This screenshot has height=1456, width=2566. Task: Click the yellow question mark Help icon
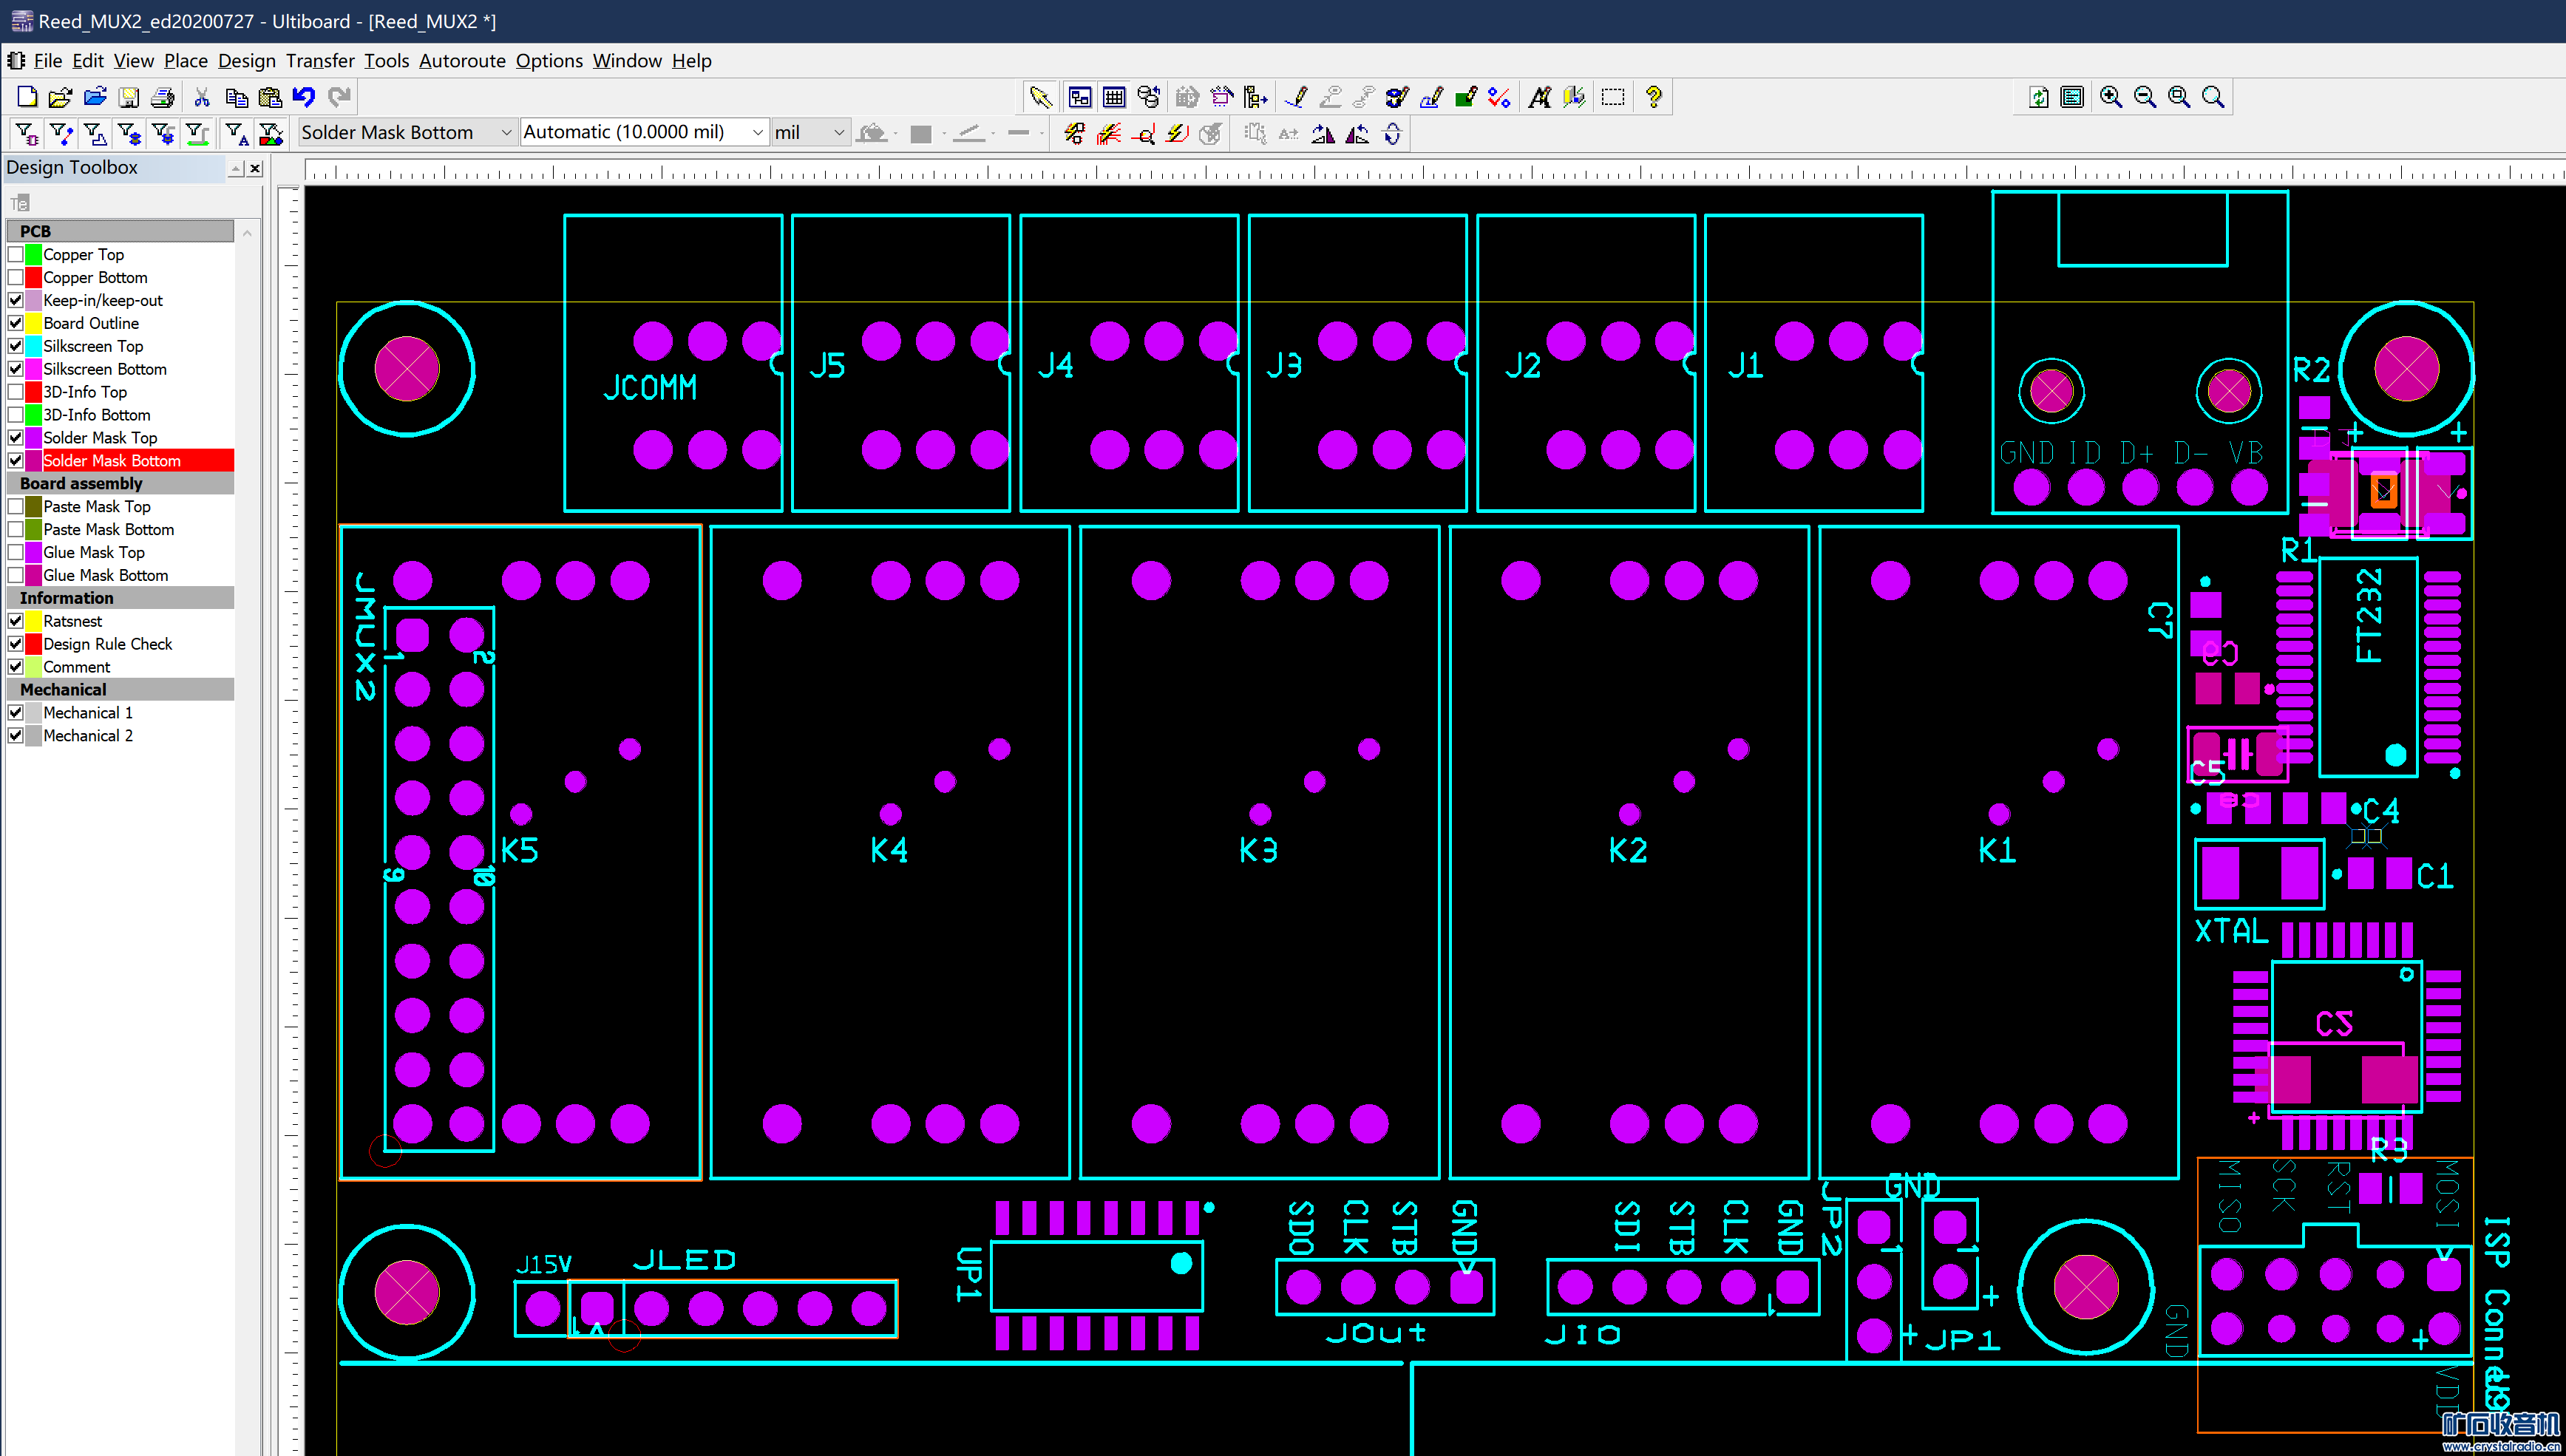click(1653, 97)
